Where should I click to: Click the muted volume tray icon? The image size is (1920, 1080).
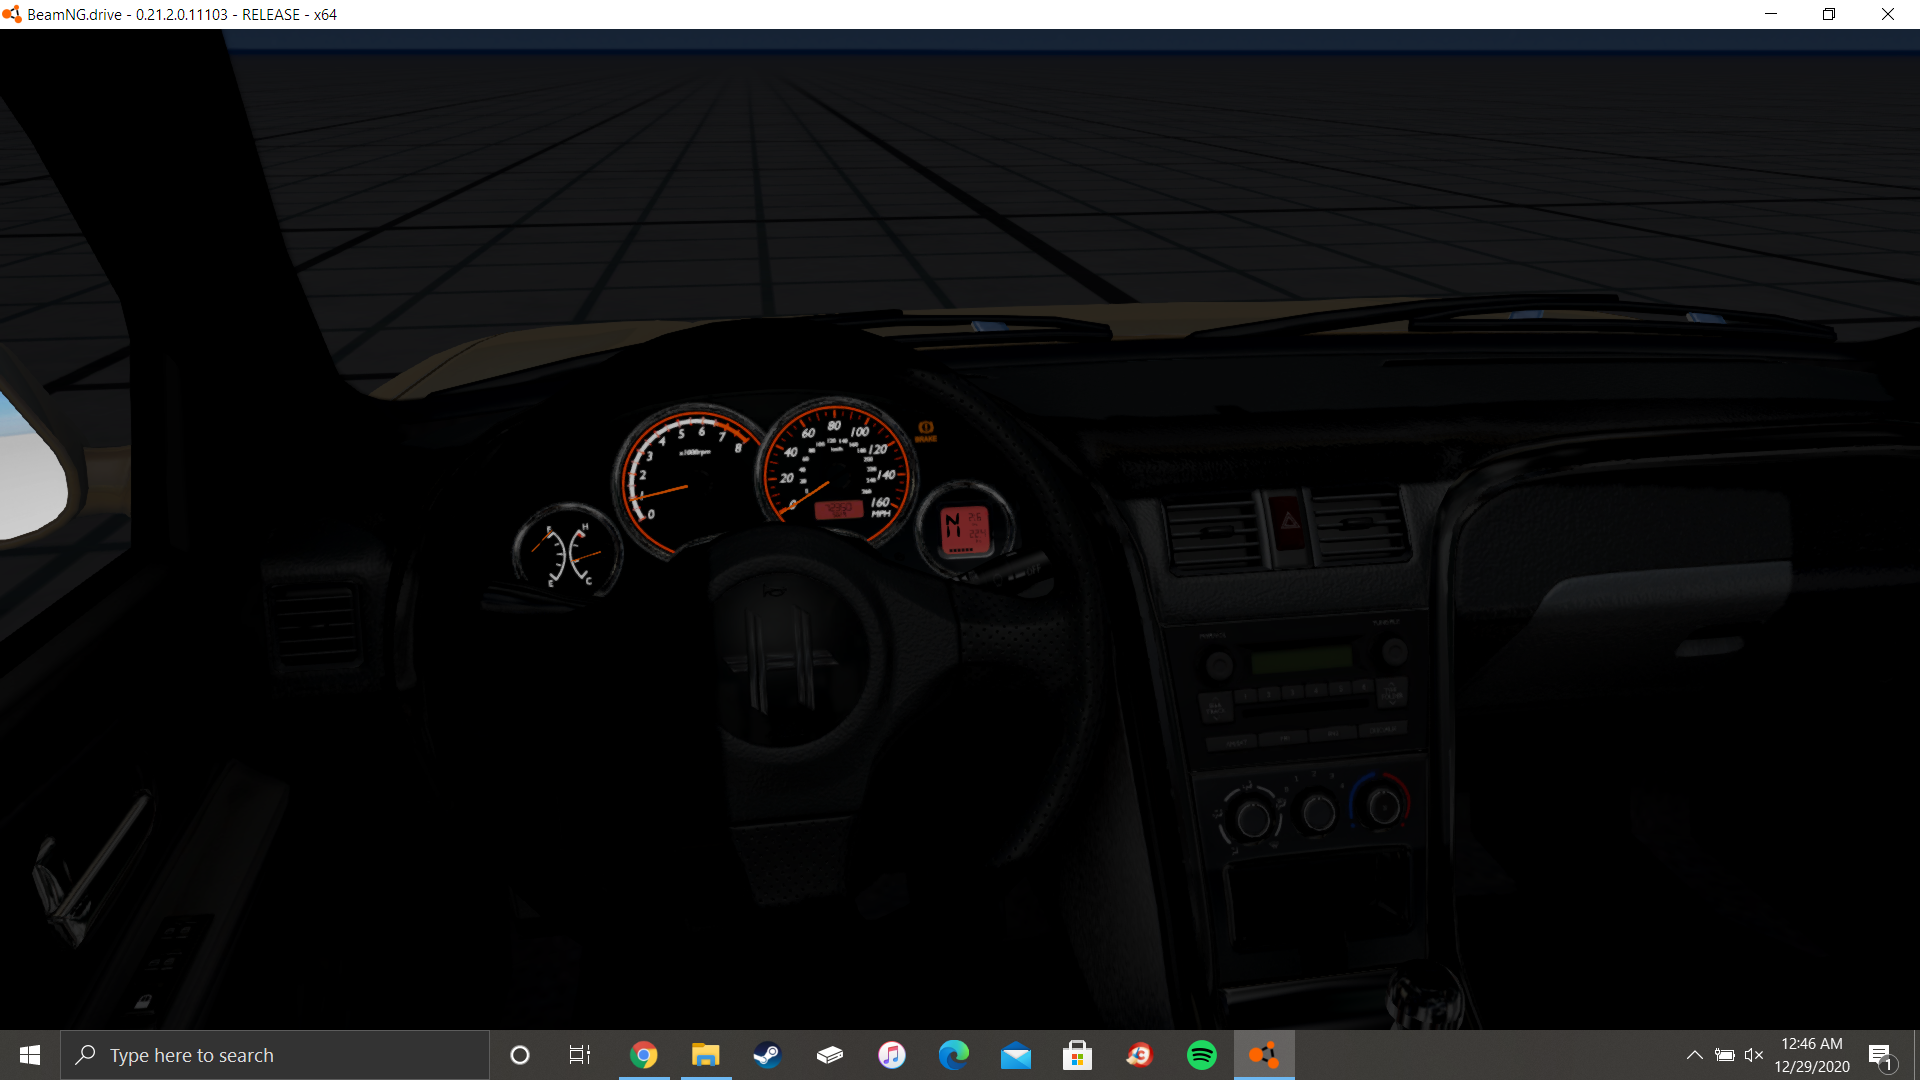pyautogui.click(x=1754, y=1055)
